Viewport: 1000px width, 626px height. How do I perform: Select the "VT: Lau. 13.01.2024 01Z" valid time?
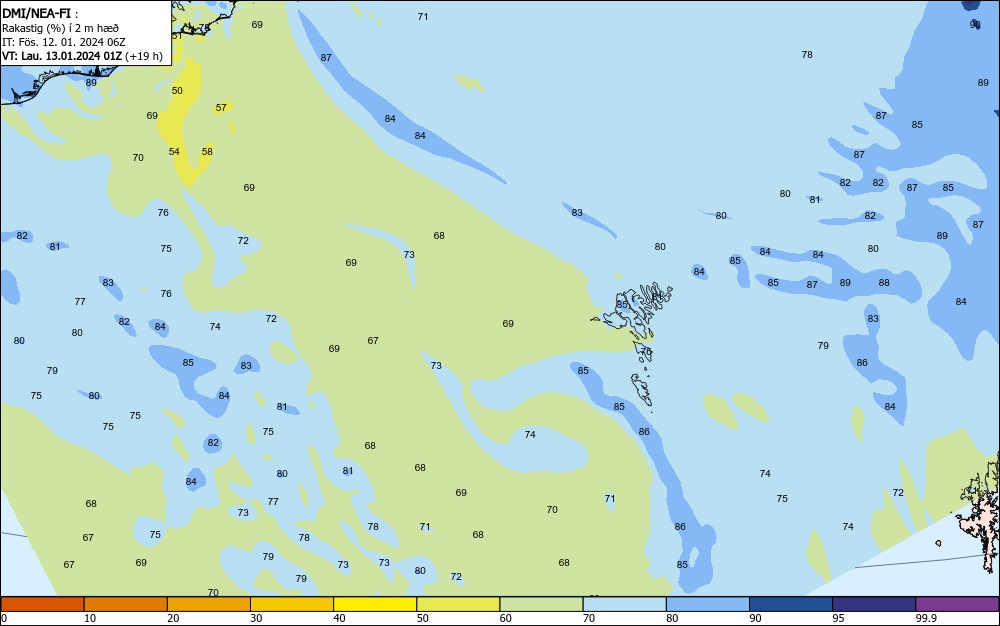(61, 56)
